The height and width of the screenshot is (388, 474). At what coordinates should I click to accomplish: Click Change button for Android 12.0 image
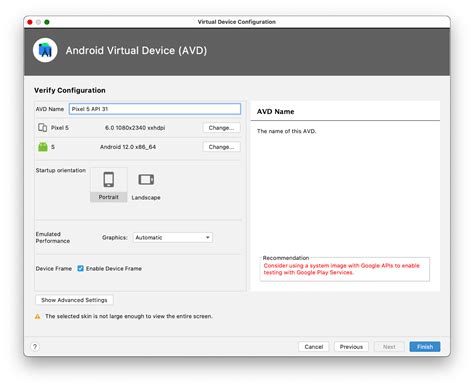pyautogui.click(x=221, y=147)
